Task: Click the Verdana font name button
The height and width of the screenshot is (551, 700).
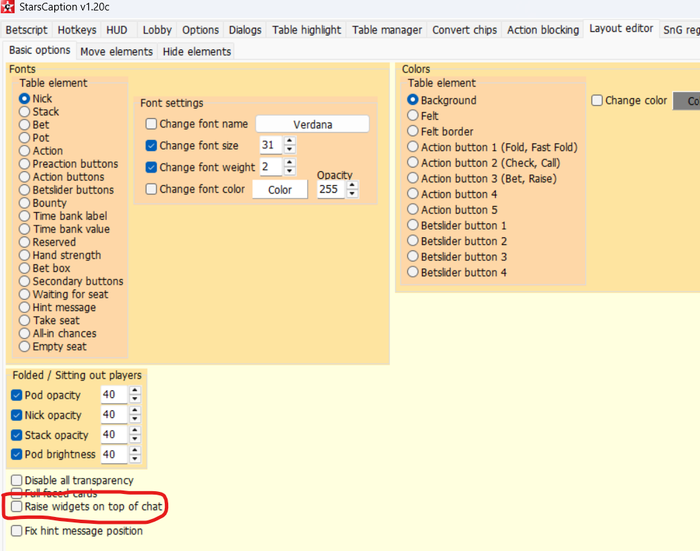Action: click(312, 124)
